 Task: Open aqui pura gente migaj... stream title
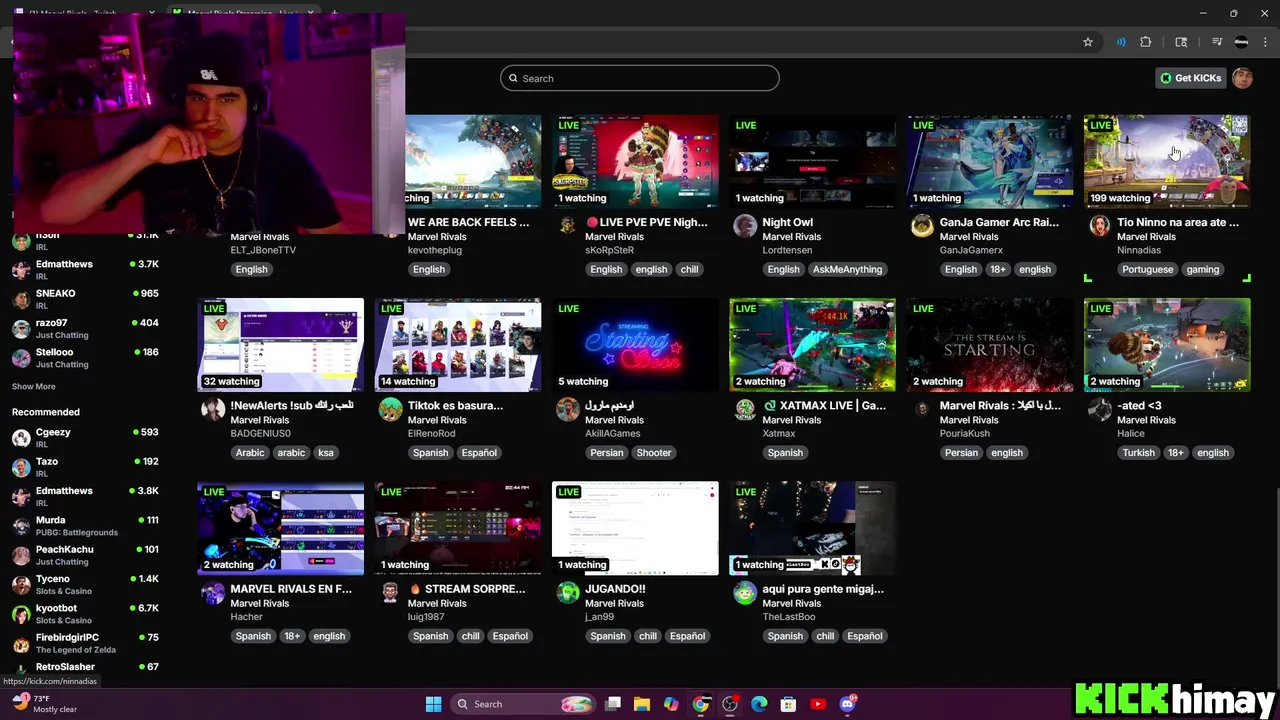(823, 589)
